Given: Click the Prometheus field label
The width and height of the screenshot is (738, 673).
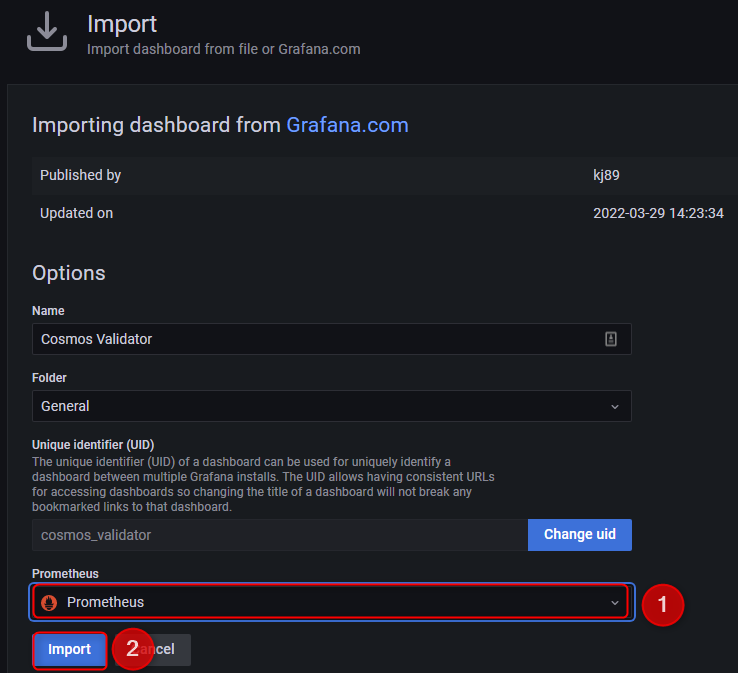Looking at the screenshot, I should pyautogui.click(x=65, y=574).
